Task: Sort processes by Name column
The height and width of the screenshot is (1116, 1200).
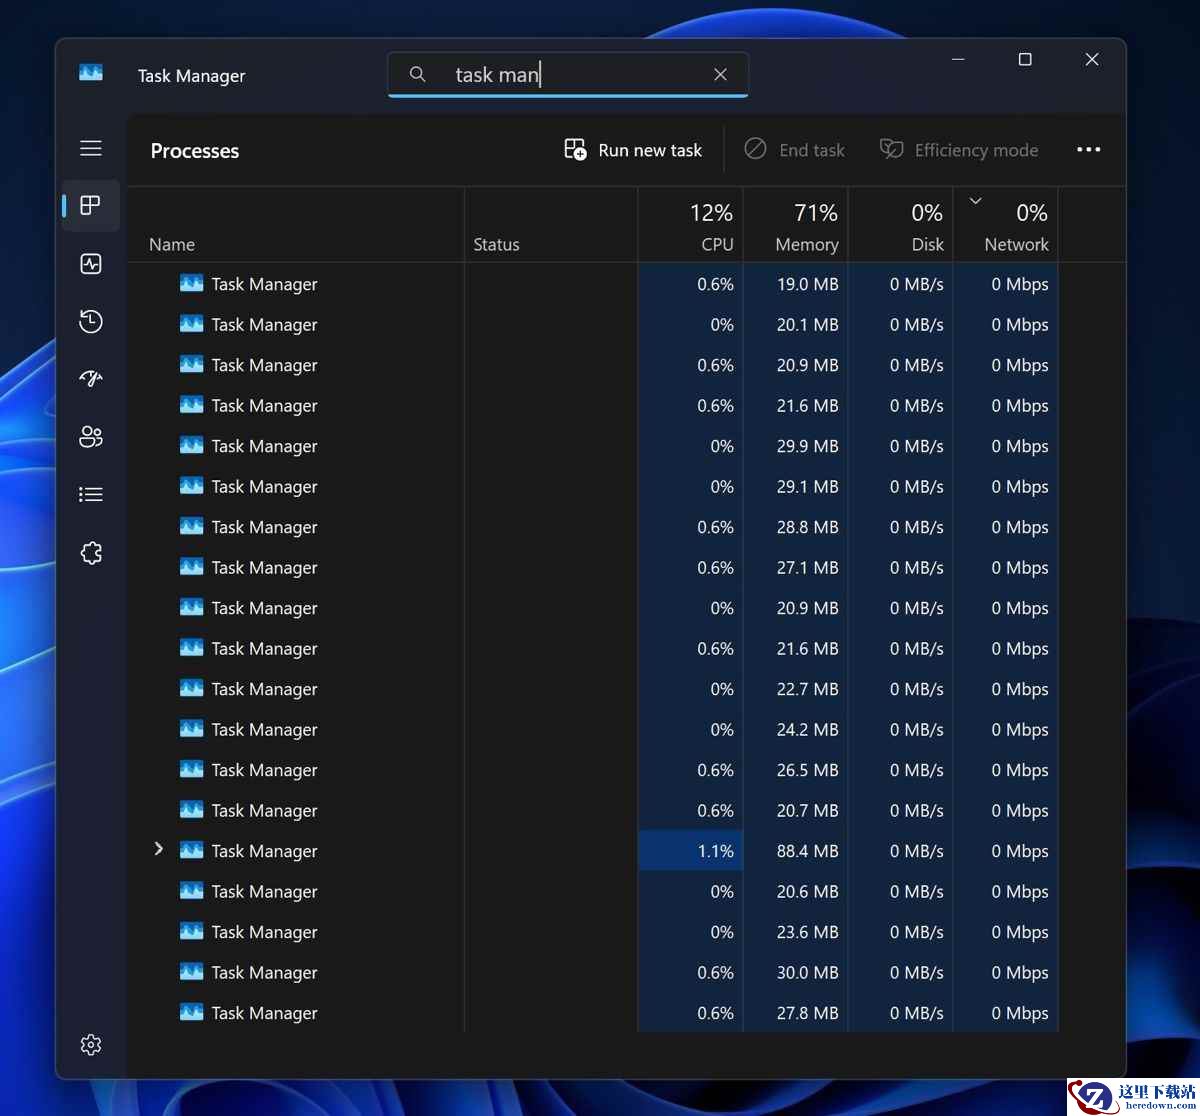Action: [172, 245]
